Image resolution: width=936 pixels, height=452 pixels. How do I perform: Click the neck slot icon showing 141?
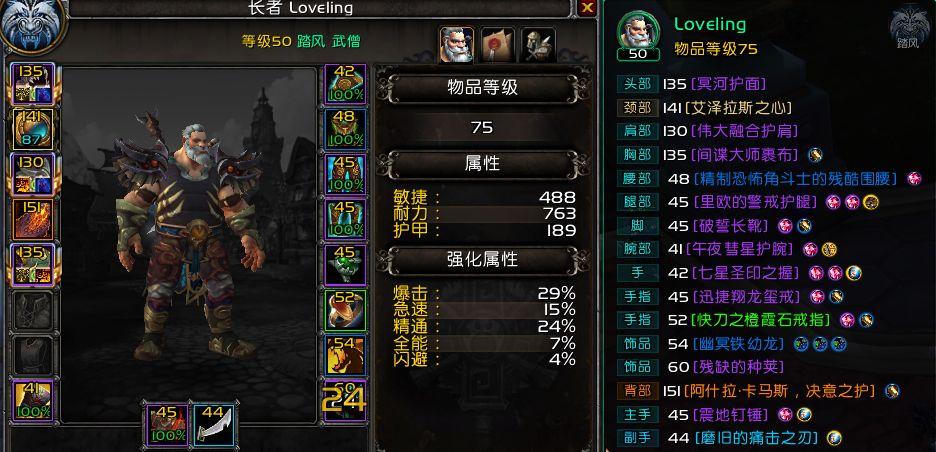coord(33,129)
